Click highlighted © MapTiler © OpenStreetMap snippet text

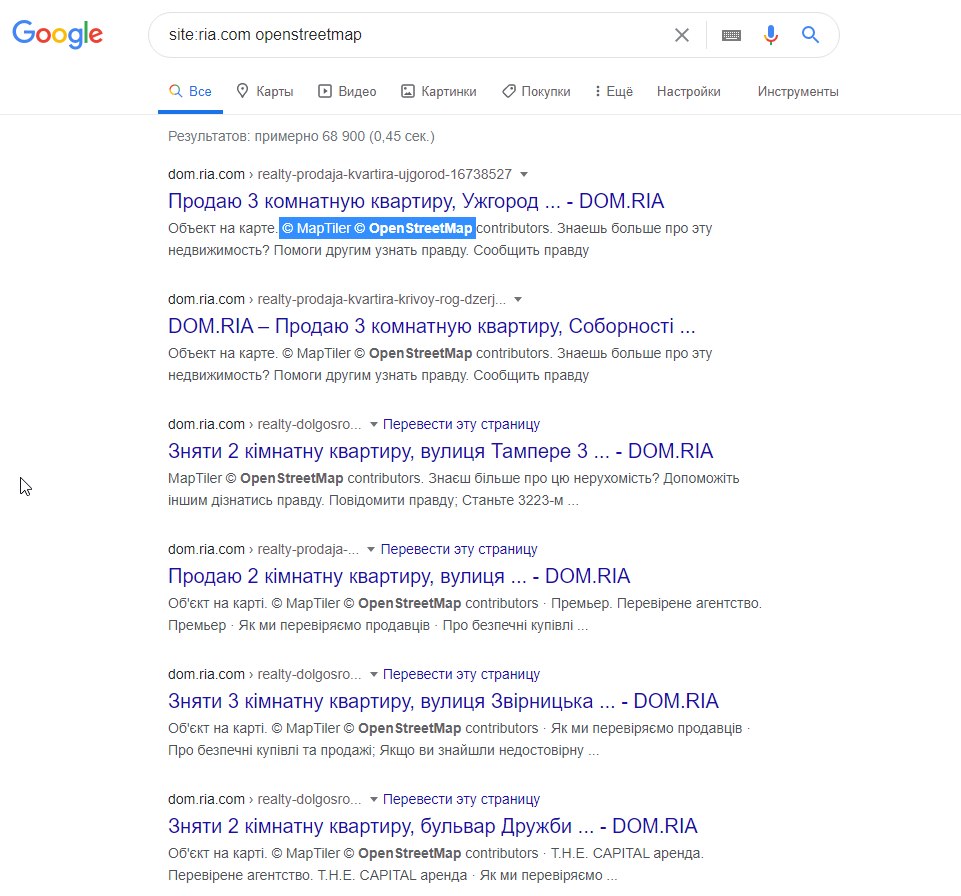click(x=377, y=228)
